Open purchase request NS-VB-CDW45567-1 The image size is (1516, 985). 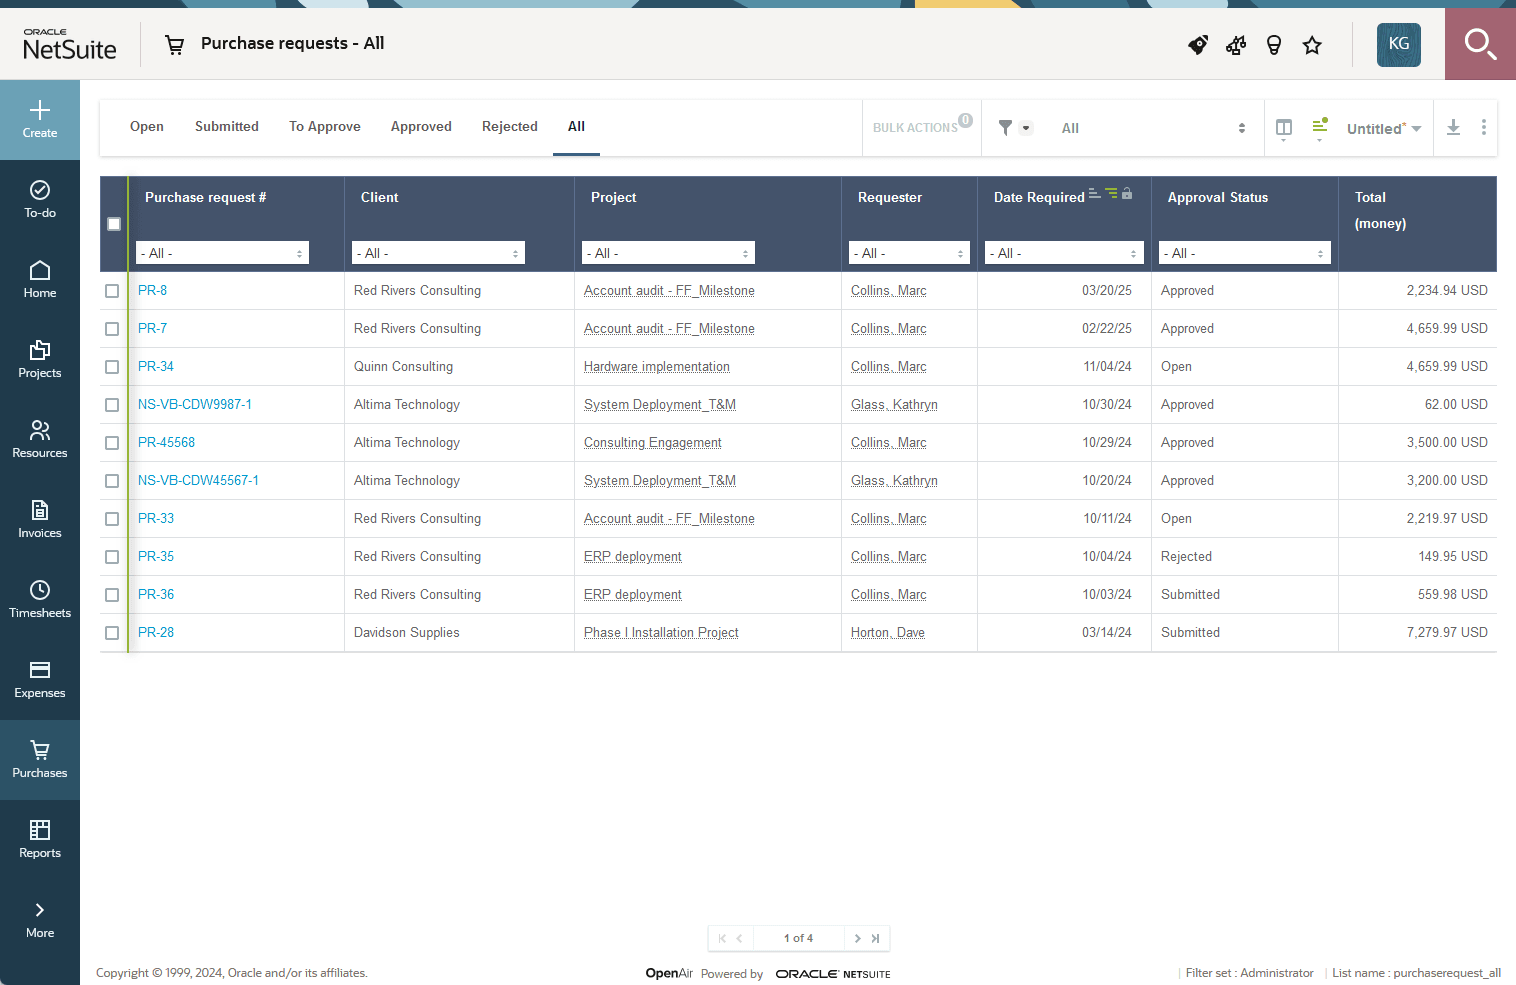click(x=198, y=481)
